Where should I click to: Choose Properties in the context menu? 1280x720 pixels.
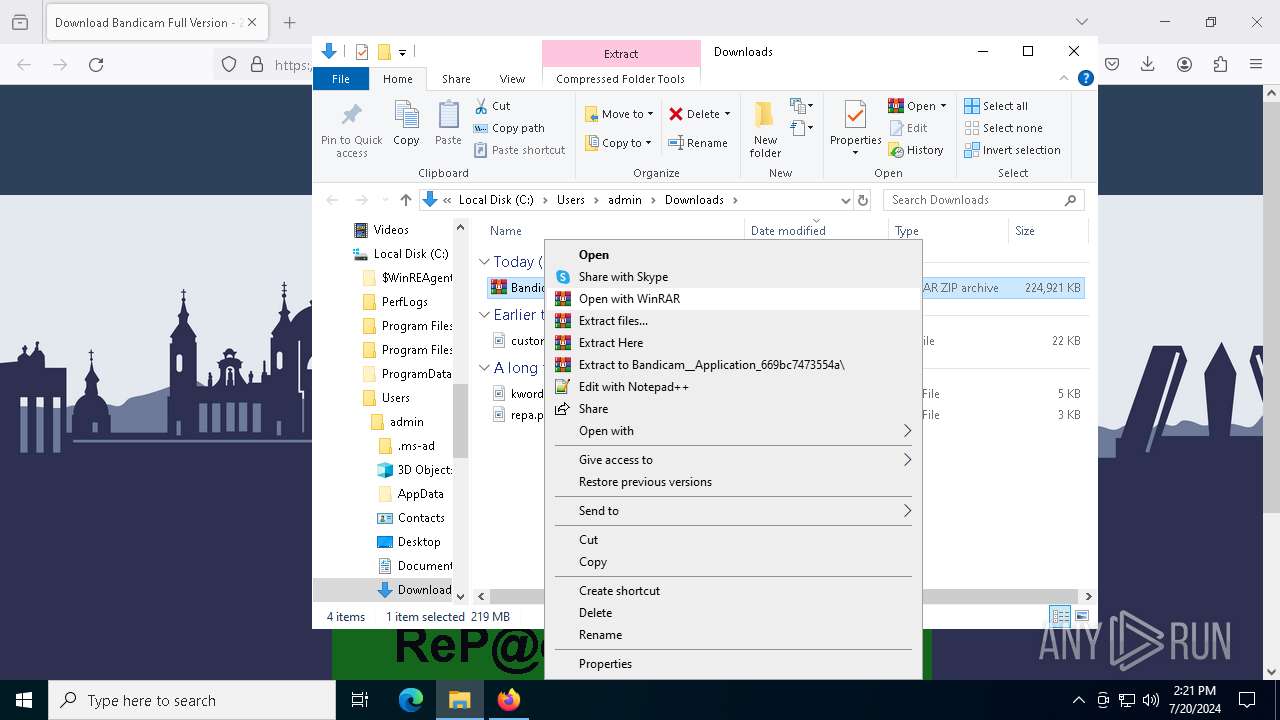[735, 664]
